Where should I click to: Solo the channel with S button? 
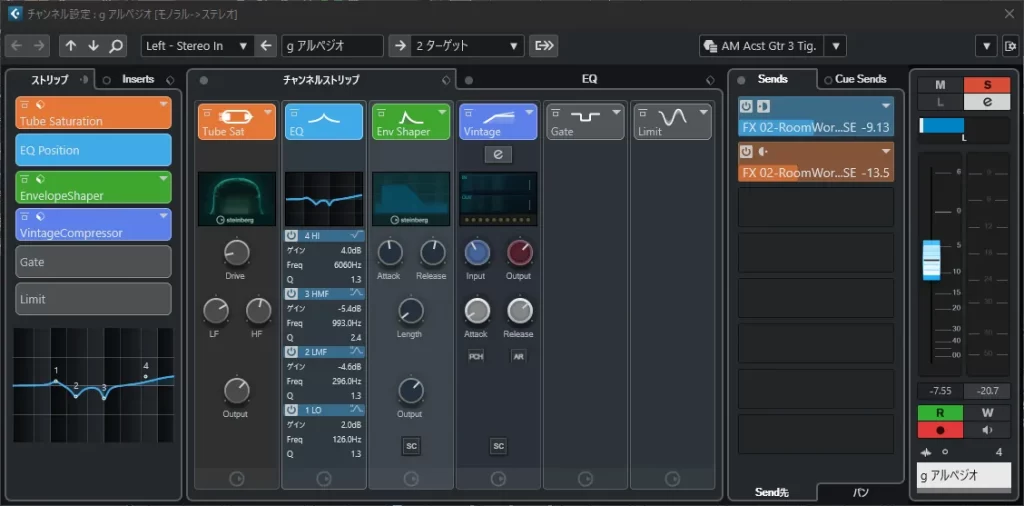pos(988,85)
